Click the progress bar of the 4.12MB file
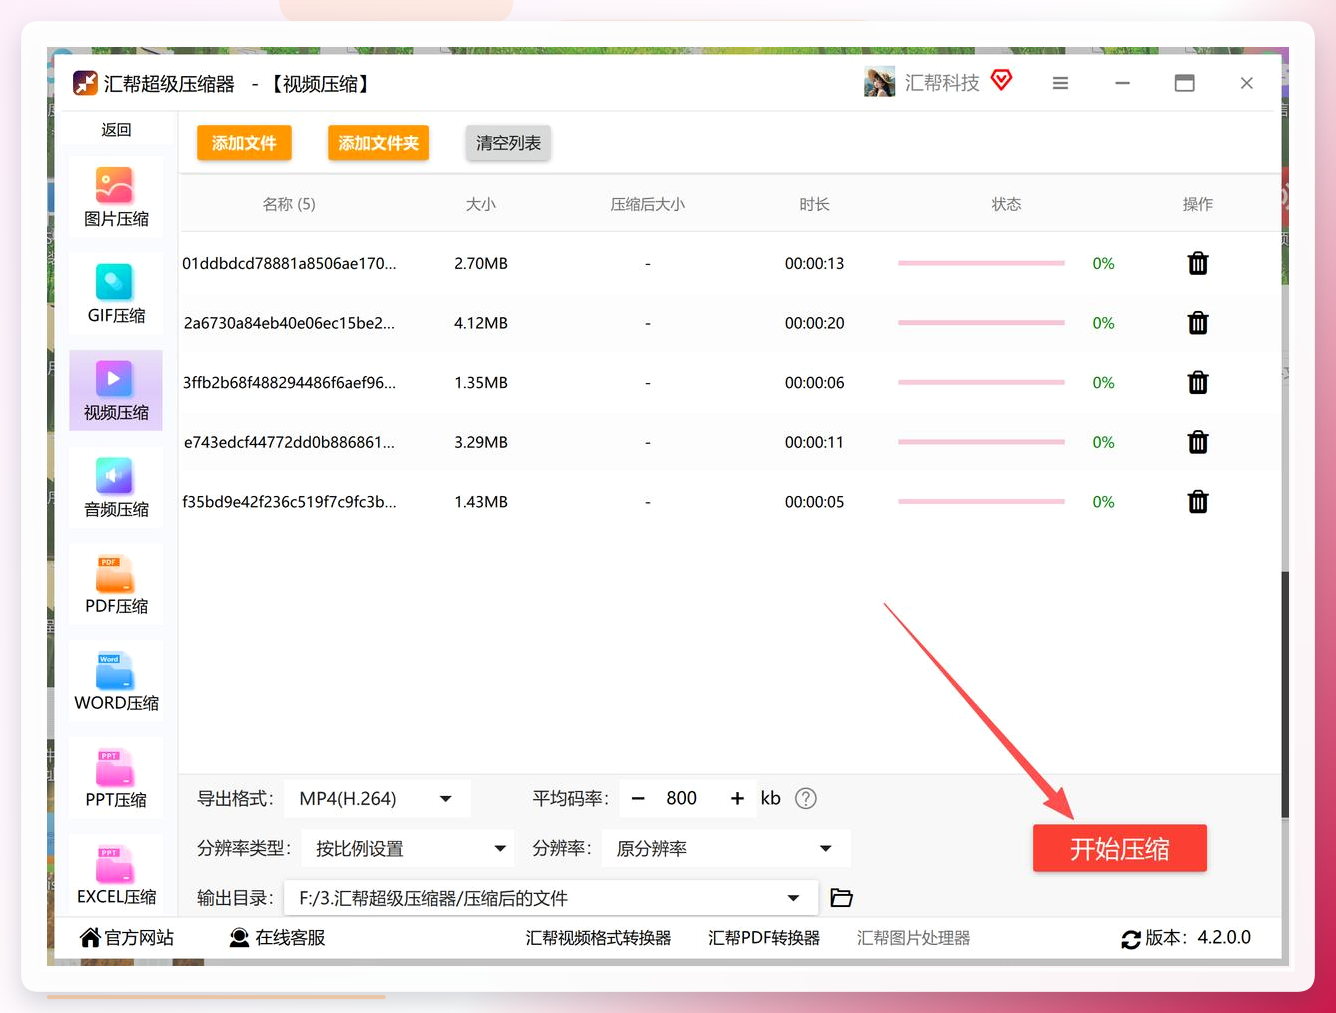The width and height of the screenshot is (1336, 1013). point(981,323)
